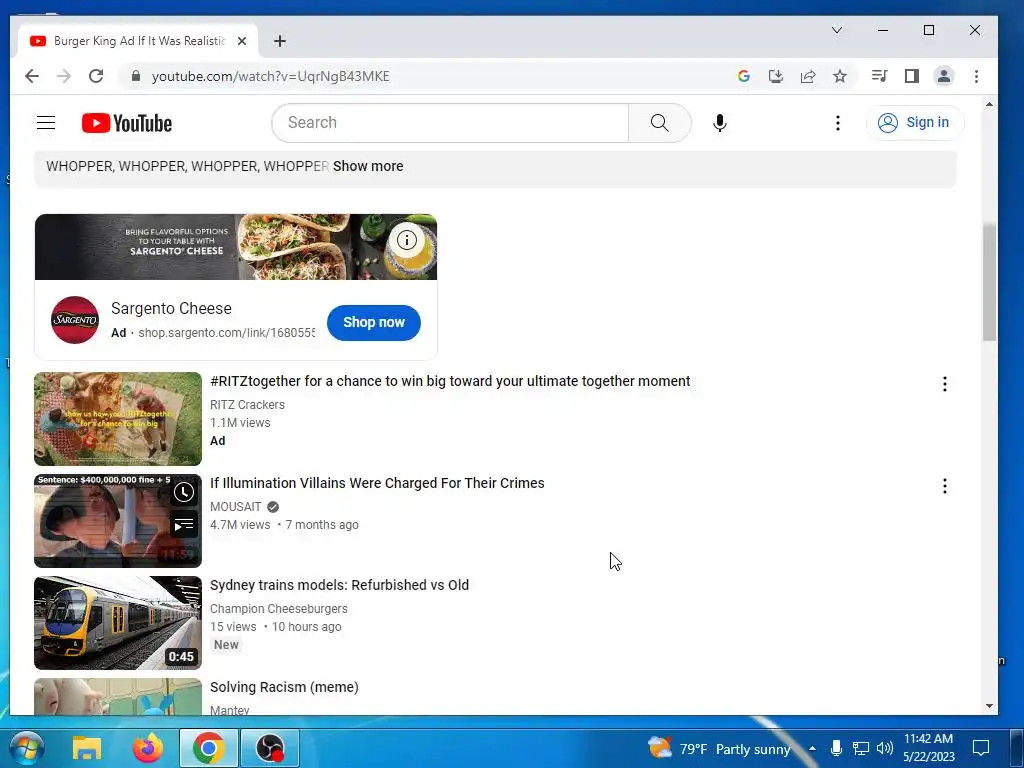Open a new tab with plus button
Screen dimensions: 1024x768
click(280, 41)
